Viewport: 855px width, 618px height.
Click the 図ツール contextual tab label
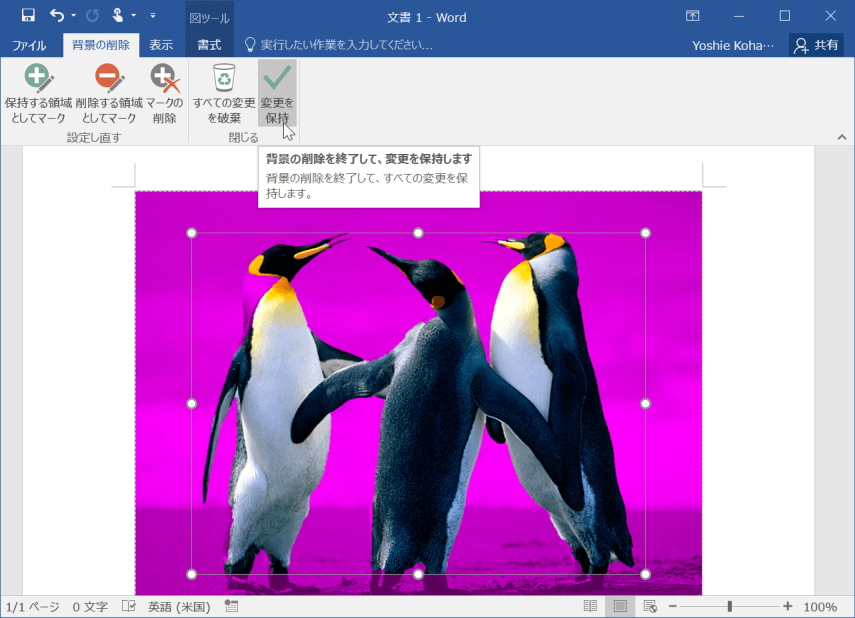point(209,18)
